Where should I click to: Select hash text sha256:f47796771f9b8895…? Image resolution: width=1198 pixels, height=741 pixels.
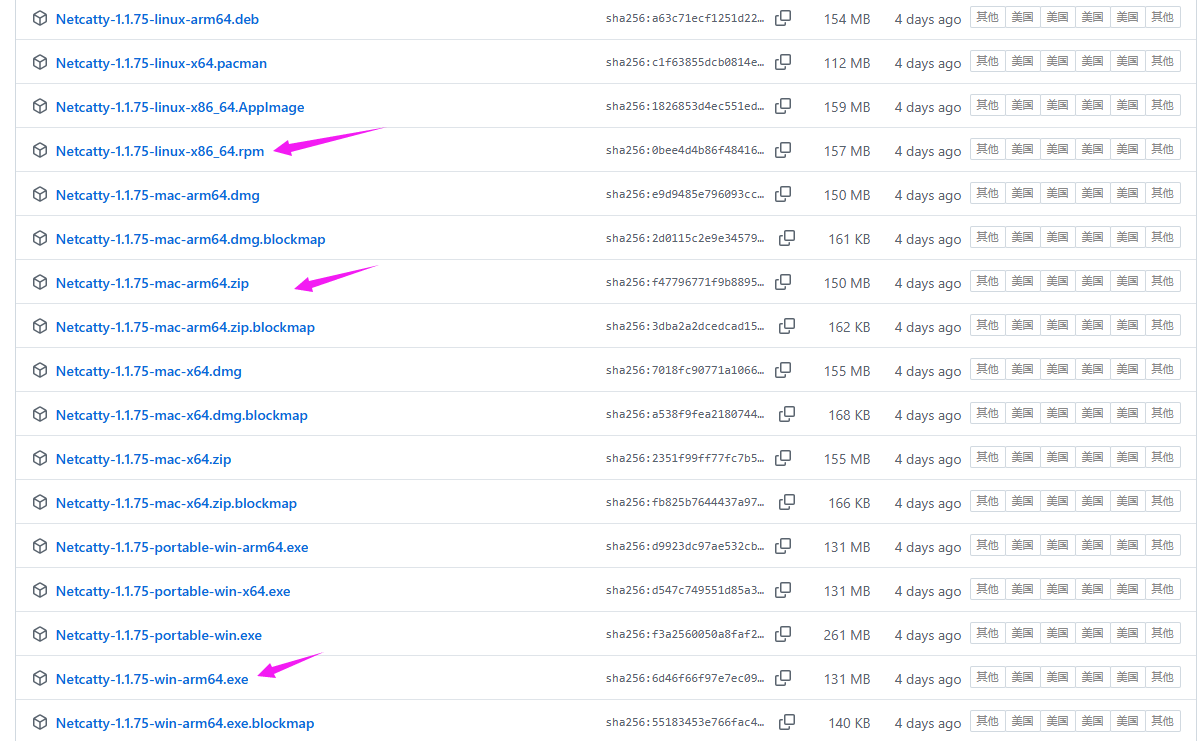point(685,283)
